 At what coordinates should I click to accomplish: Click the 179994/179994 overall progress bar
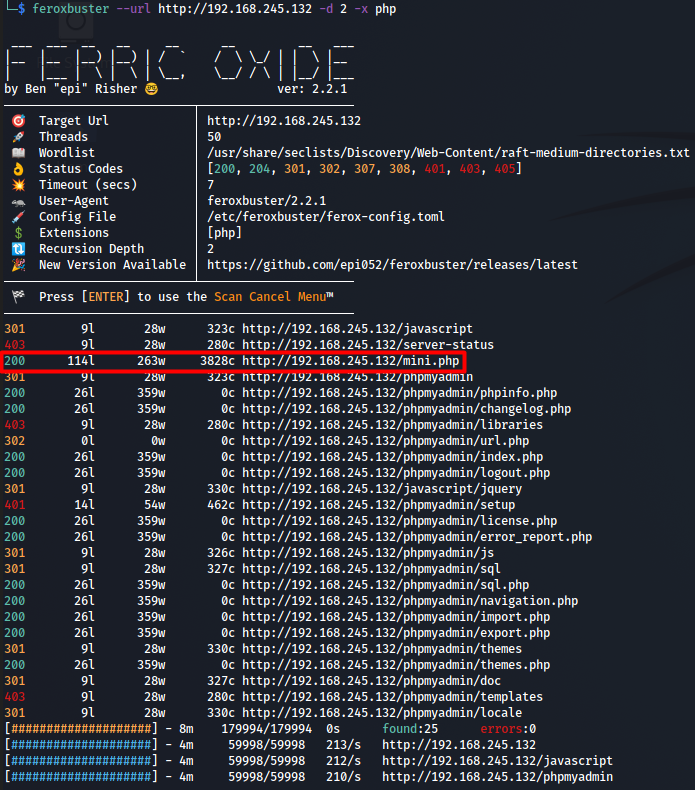pos(81,729)
